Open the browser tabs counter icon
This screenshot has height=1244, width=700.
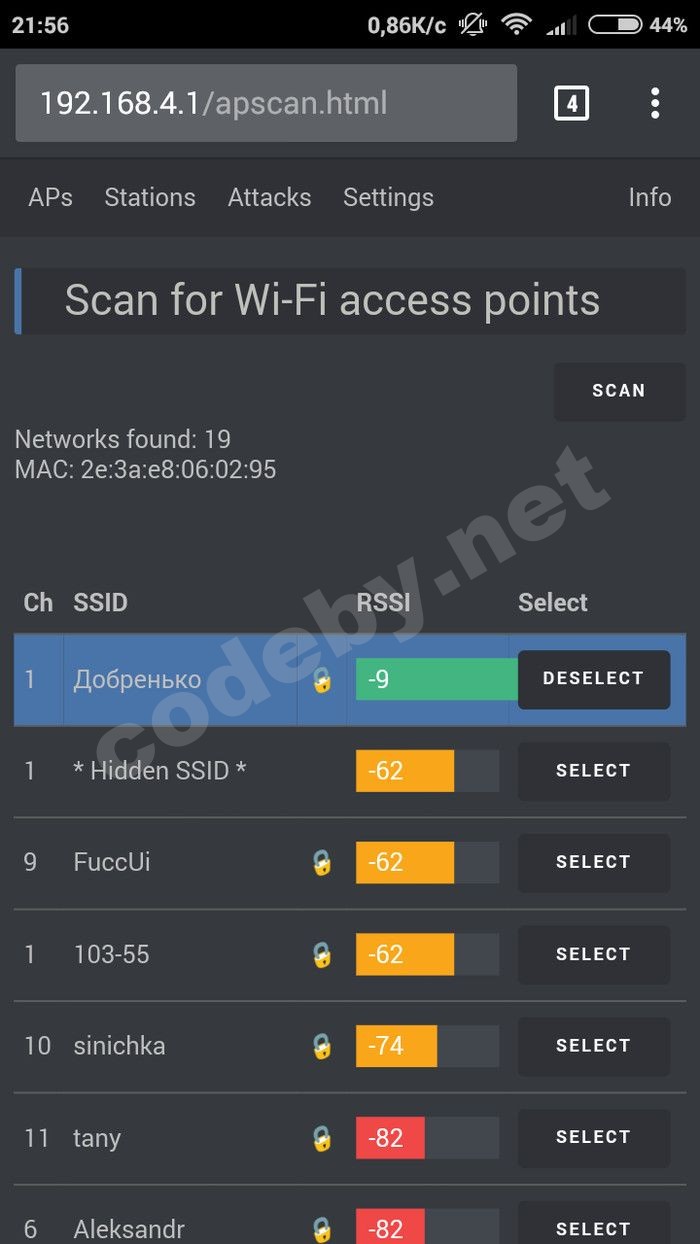click(571, 103)
